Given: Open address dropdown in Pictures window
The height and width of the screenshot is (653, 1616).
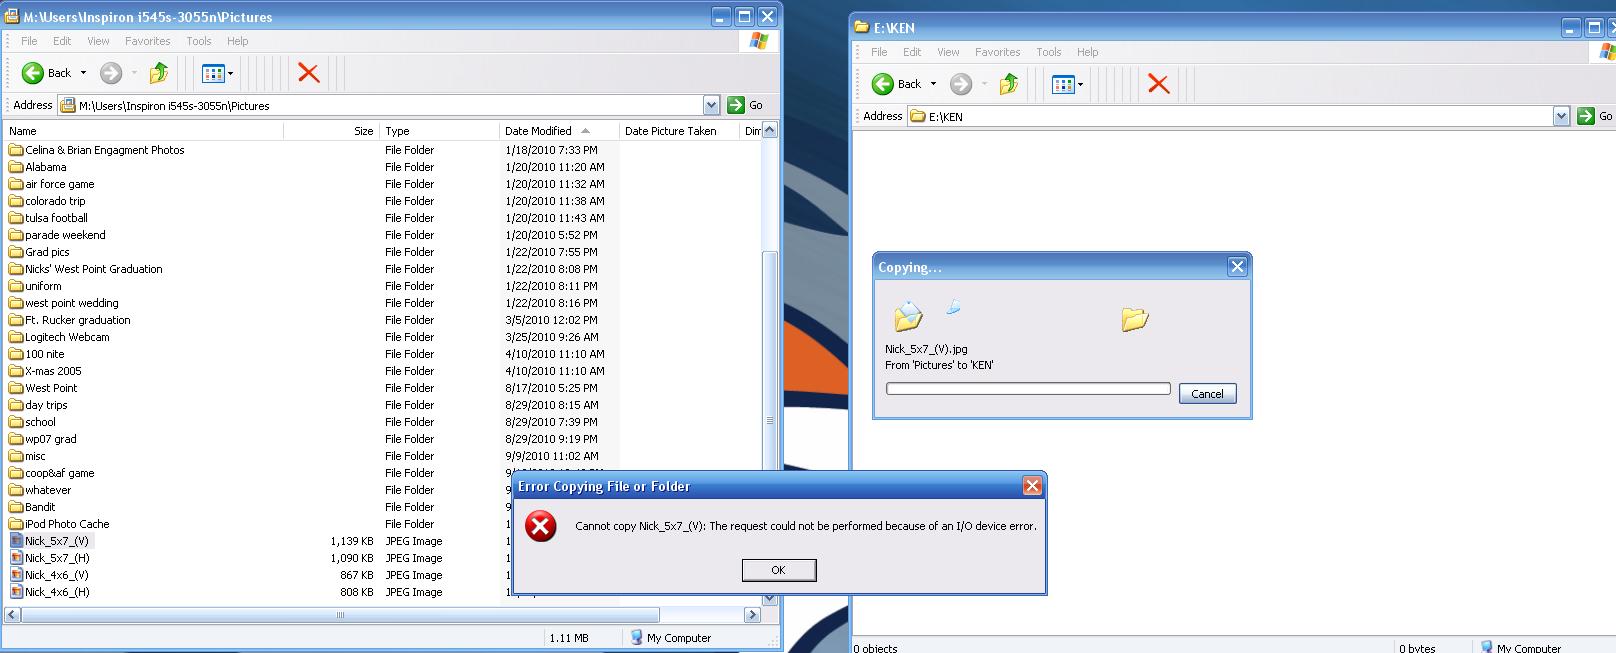Looking at the screenshot, I should (711, 105).
